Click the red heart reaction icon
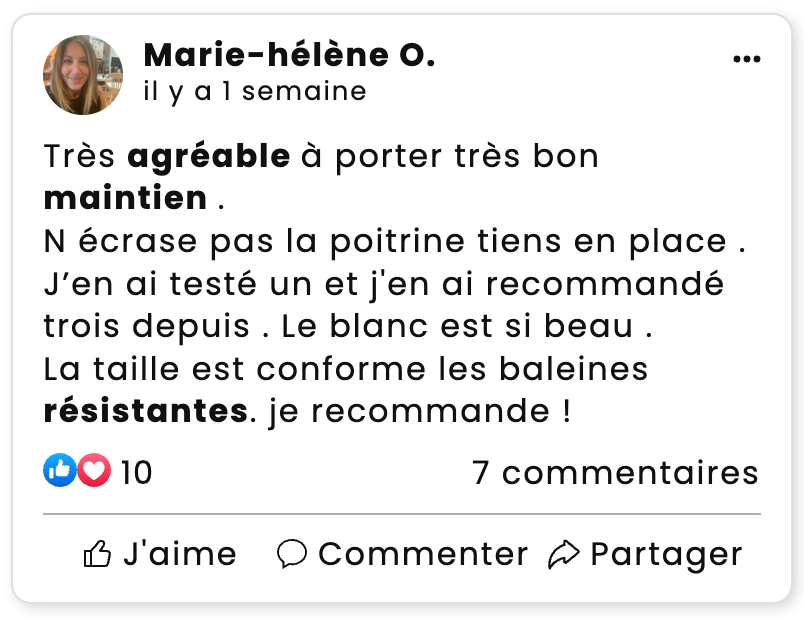Screen dimensions: 804x620 click(93, 471)
